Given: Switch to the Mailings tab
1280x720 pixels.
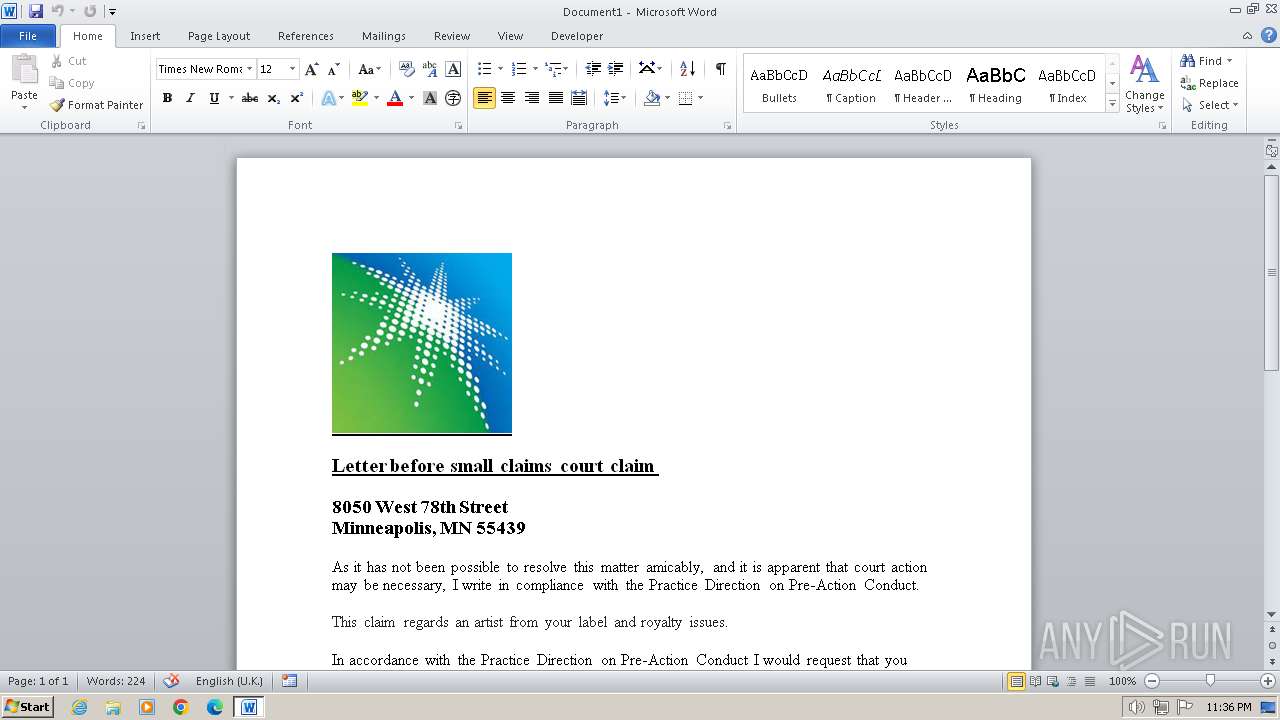Looking at the screenshot, I should pyautogui.click(x=384, y=36).
